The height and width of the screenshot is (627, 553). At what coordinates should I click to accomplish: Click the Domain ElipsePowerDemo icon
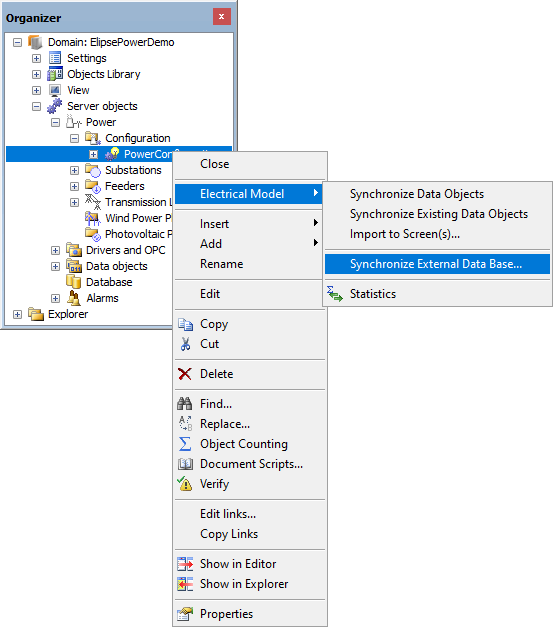35,42
